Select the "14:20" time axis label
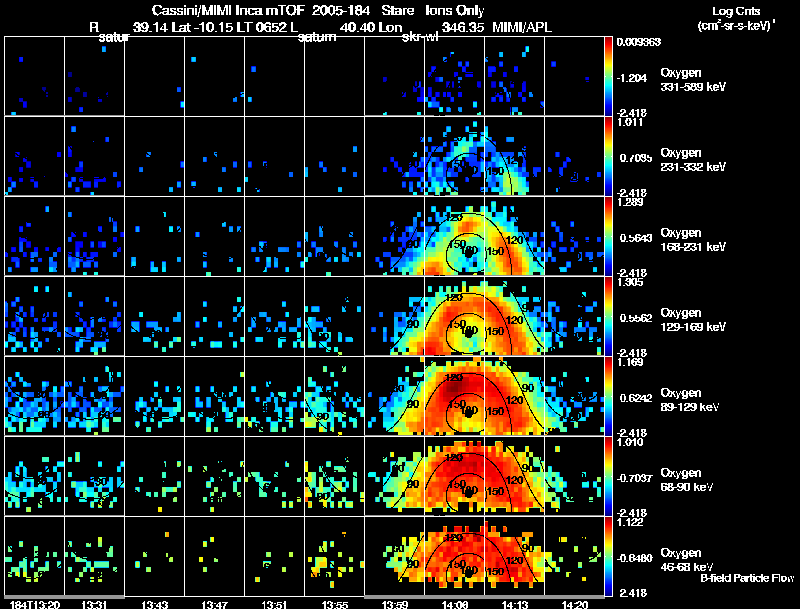The width and height of the screenshot is (800, 609). (x=574, y=604)
